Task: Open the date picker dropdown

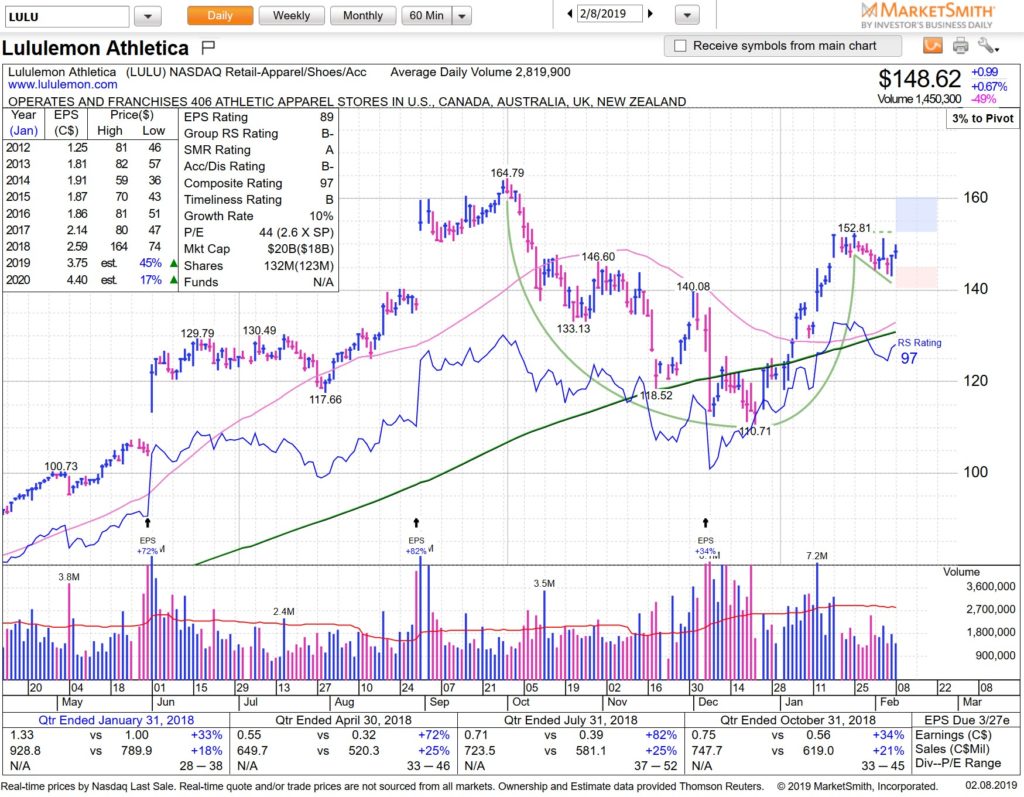Action: (x=687, y=15)
